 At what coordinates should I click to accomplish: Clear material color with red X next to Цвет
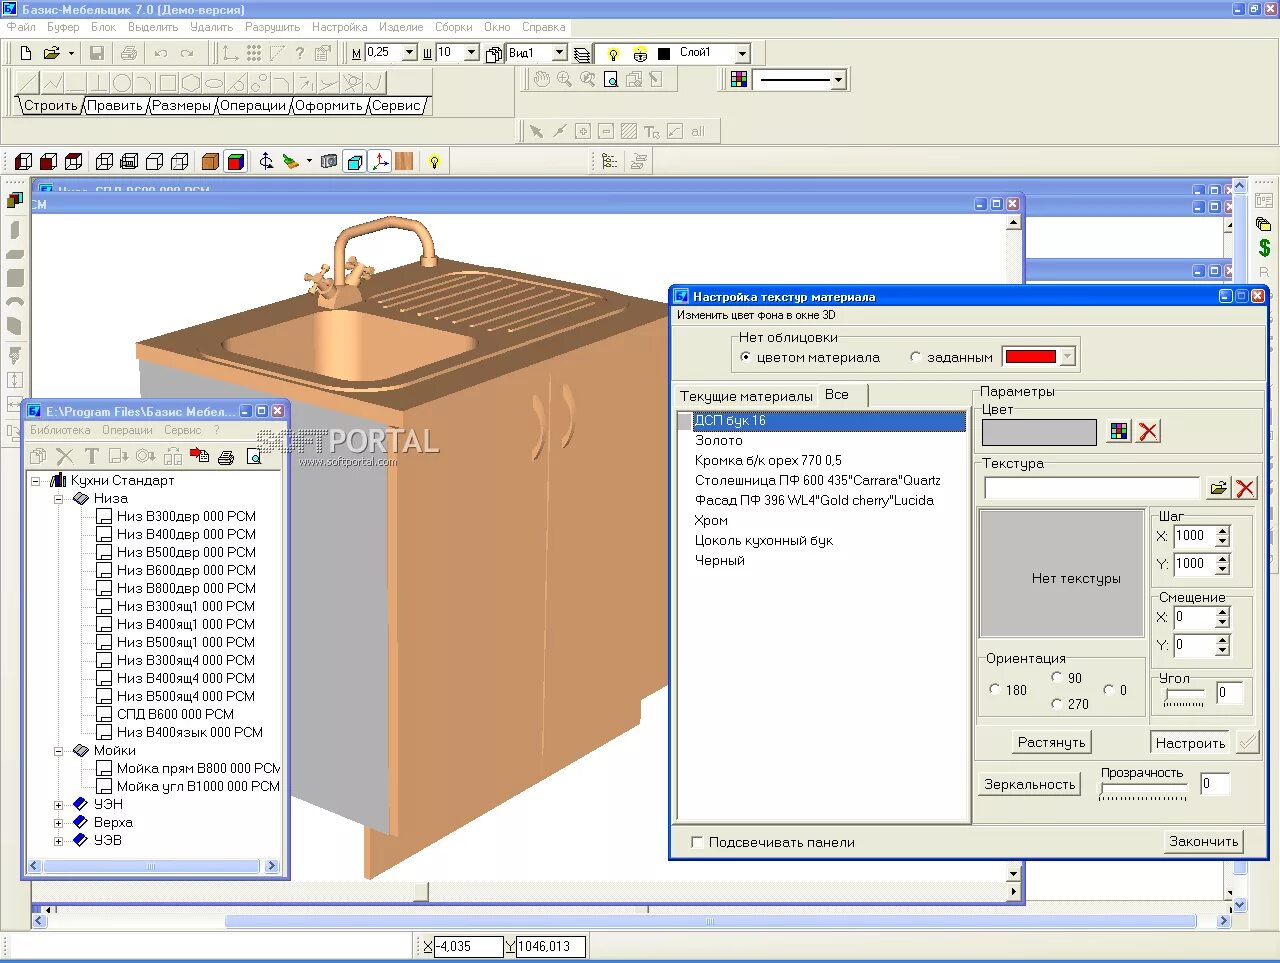pos(1149,432)
